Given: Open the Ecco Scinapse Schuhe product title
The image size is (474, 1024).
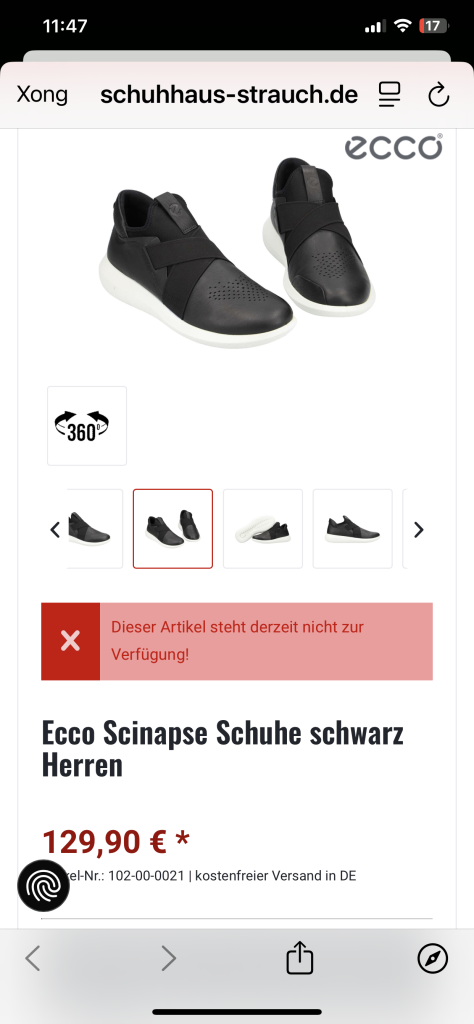Looking at the screenshot, I should pos(223,748).
